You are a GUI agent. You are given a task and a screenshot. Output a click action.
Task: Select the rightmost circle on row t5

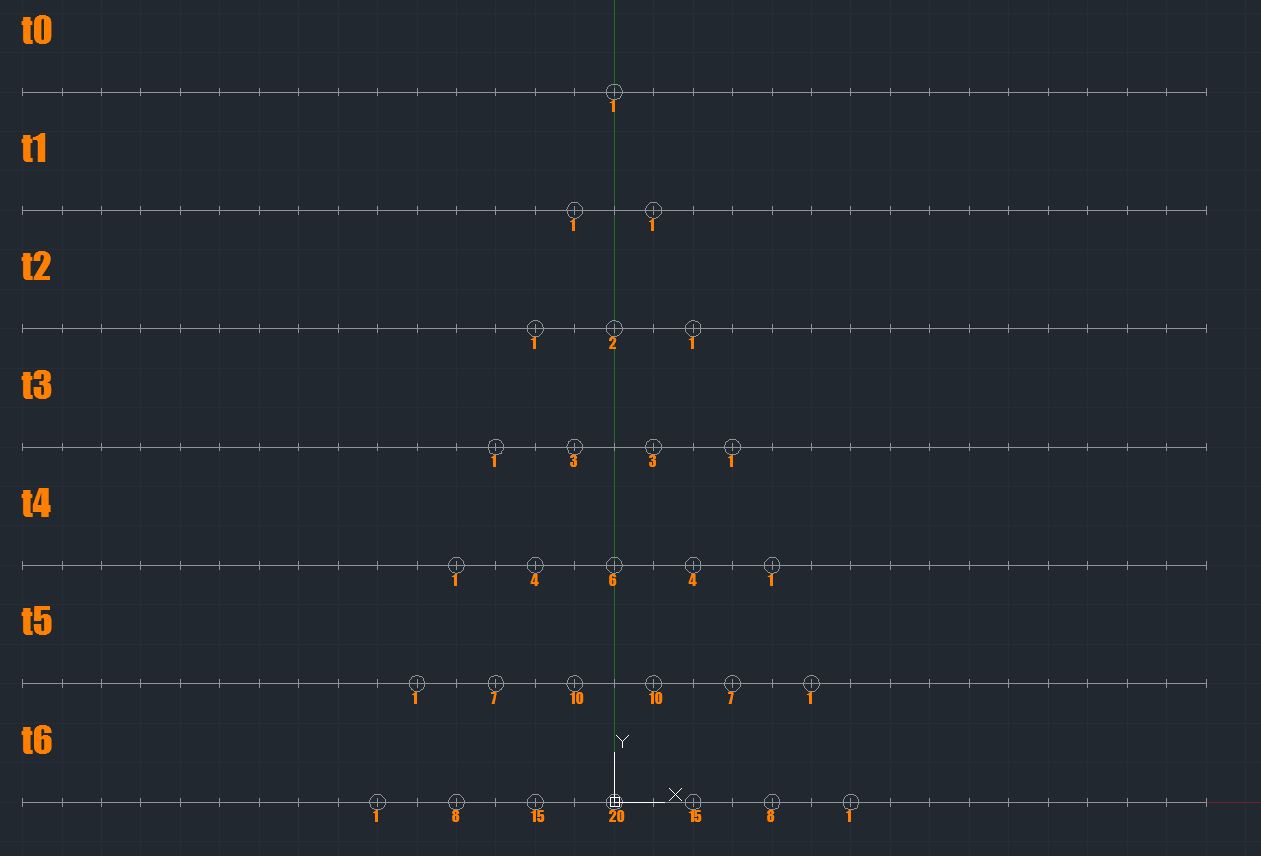coord(811,683)
